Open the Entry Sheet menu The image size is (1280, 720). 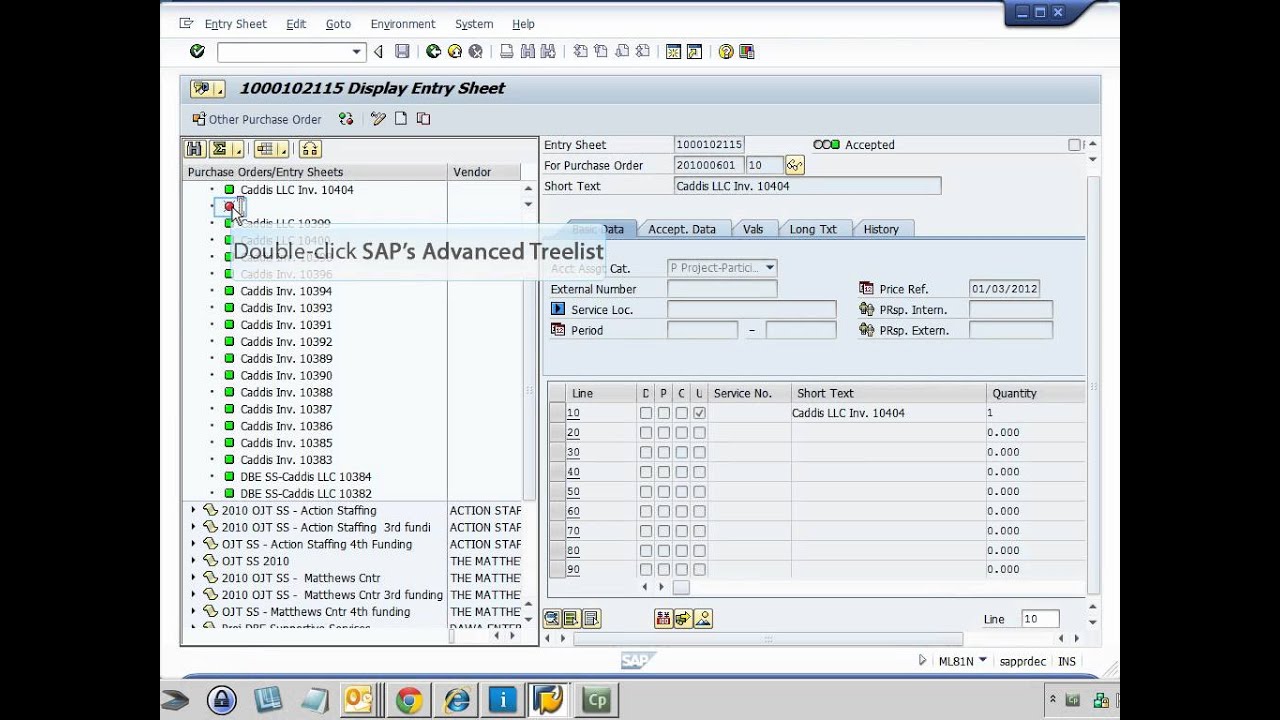(x=235, y=24)
